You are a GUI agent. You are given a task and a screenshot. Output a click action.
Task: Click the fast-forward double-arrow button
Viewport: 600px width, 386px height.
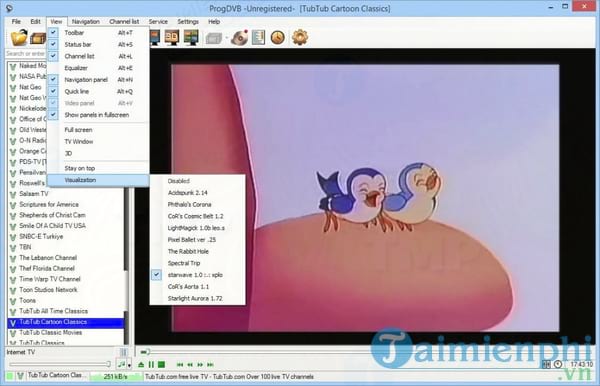200,365
